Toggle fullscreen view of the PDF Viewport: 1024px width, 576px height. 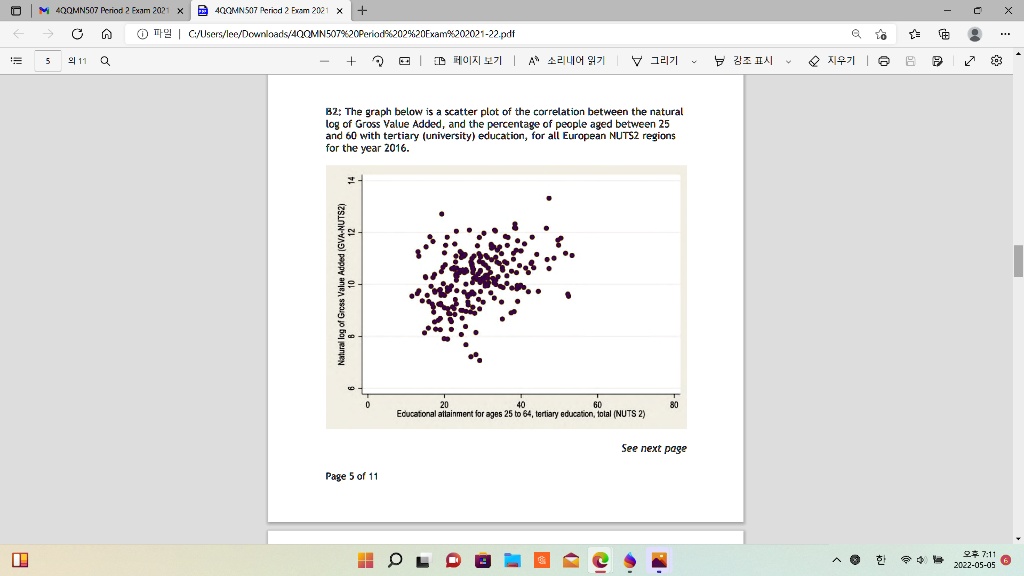(969, 61)
